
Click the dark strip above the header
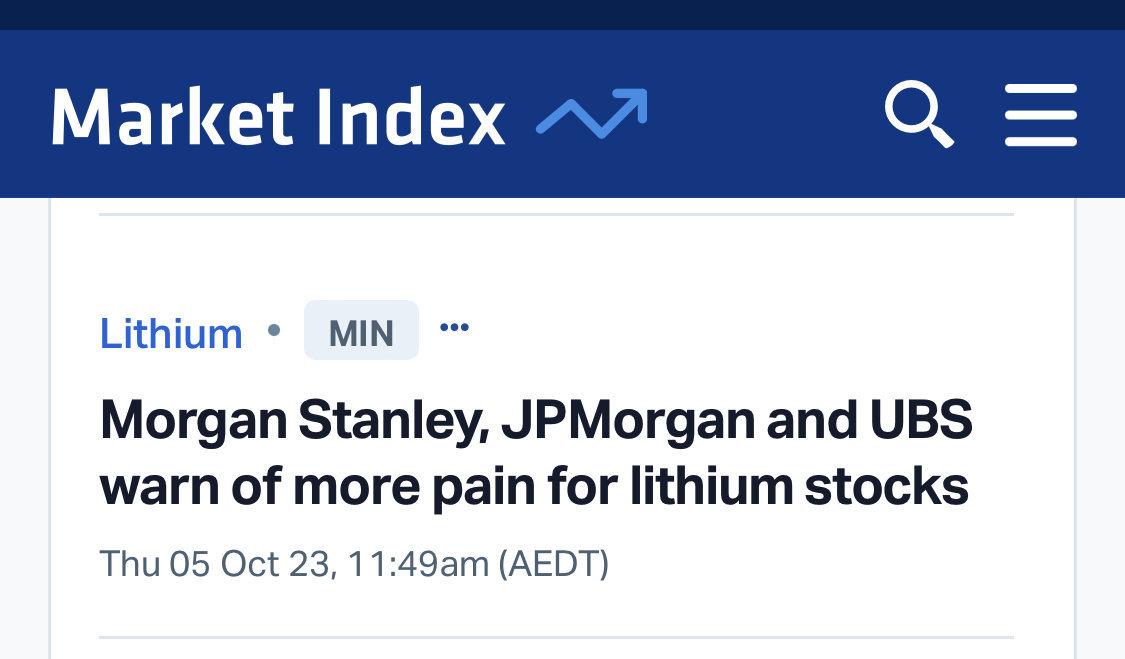562,14
